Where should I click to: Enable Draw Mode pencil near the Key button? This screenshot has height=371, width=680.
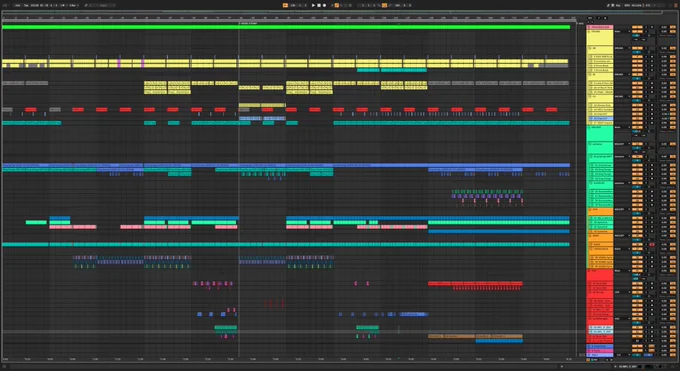[x=608, y=5]
